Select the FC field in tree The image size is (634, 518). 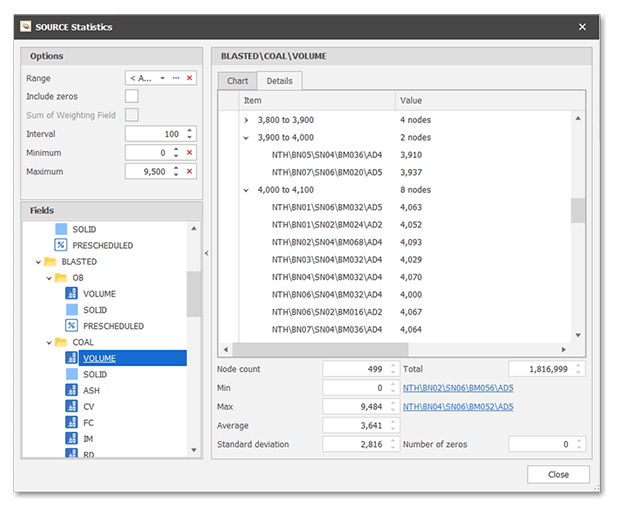pos(88,423)
